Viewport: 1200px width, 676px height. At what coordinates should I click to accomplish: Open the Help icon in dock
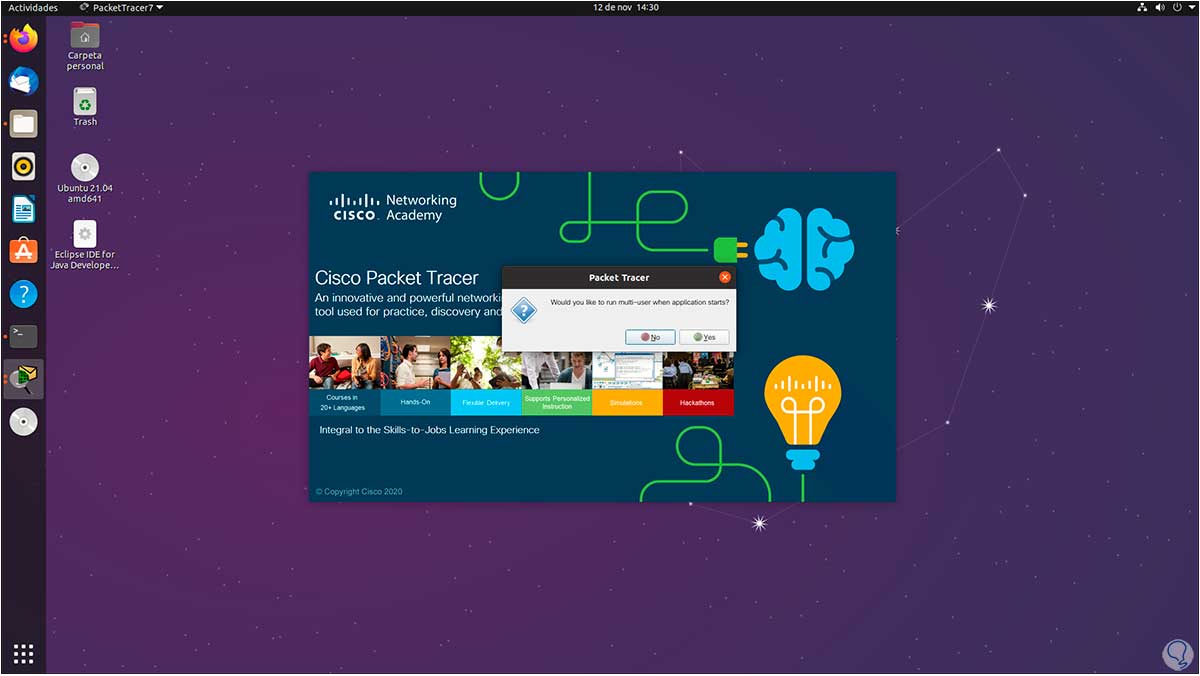(x=24, y=294)
